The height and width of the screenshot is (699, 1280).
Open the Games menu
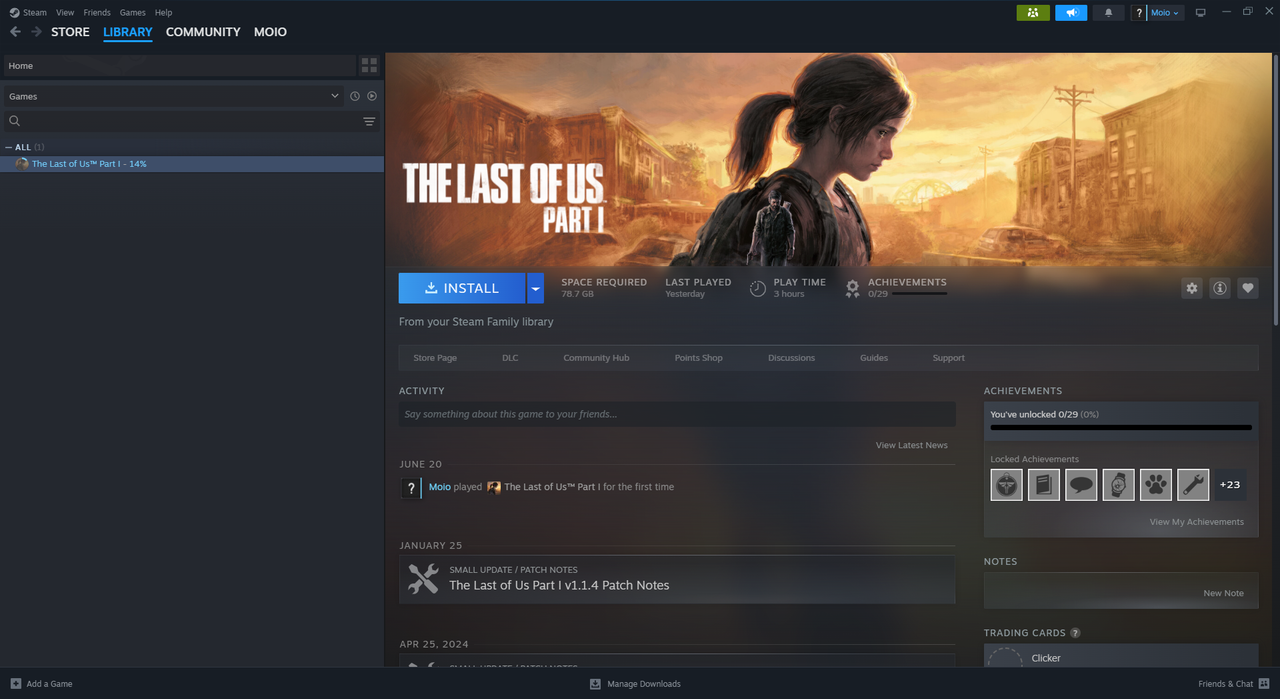coord(132,13)
